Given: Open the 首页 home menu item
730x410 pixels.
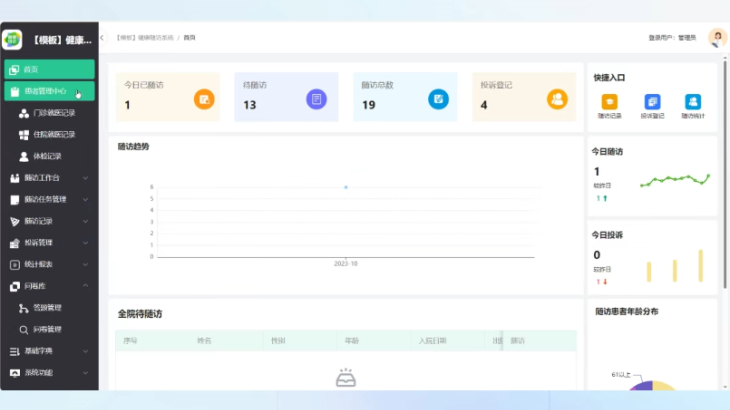Looking at the screenshot, I should (49, 69).
